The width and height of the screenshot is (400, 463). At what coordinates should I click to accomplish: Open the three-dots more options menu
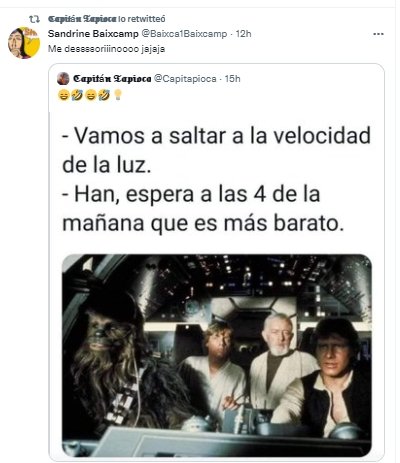coord(378,34)
